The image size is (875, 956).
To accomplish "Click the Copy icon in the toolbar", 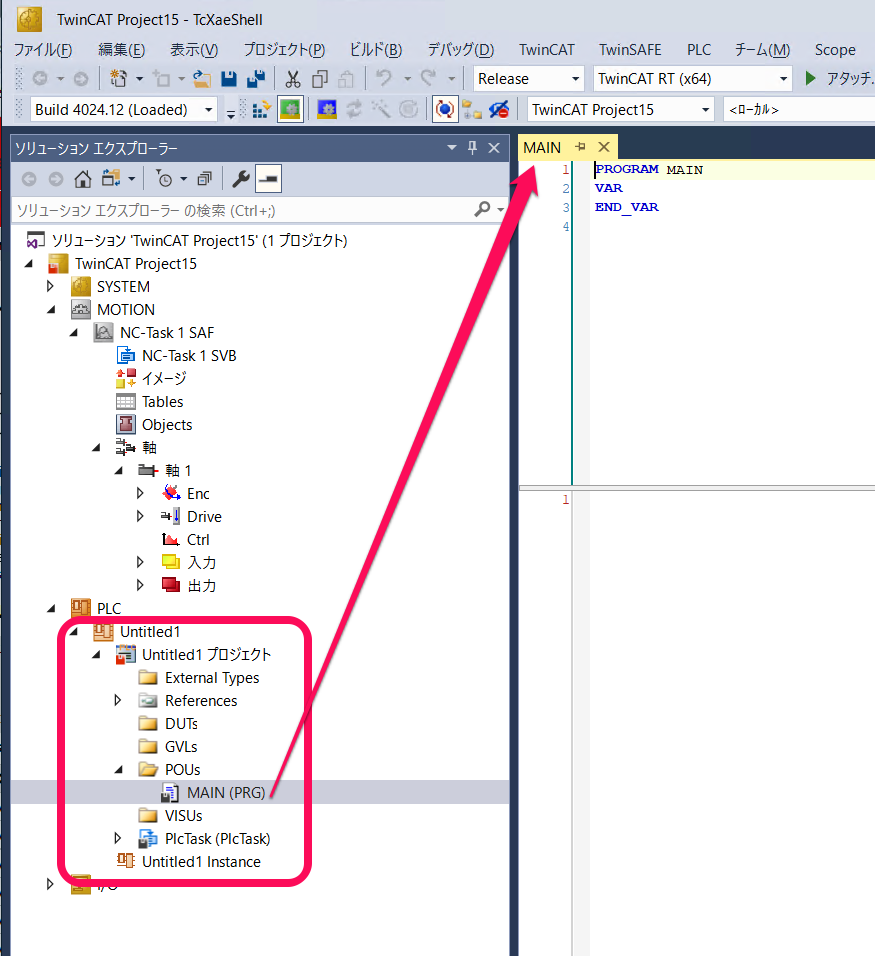I will 320,79.
